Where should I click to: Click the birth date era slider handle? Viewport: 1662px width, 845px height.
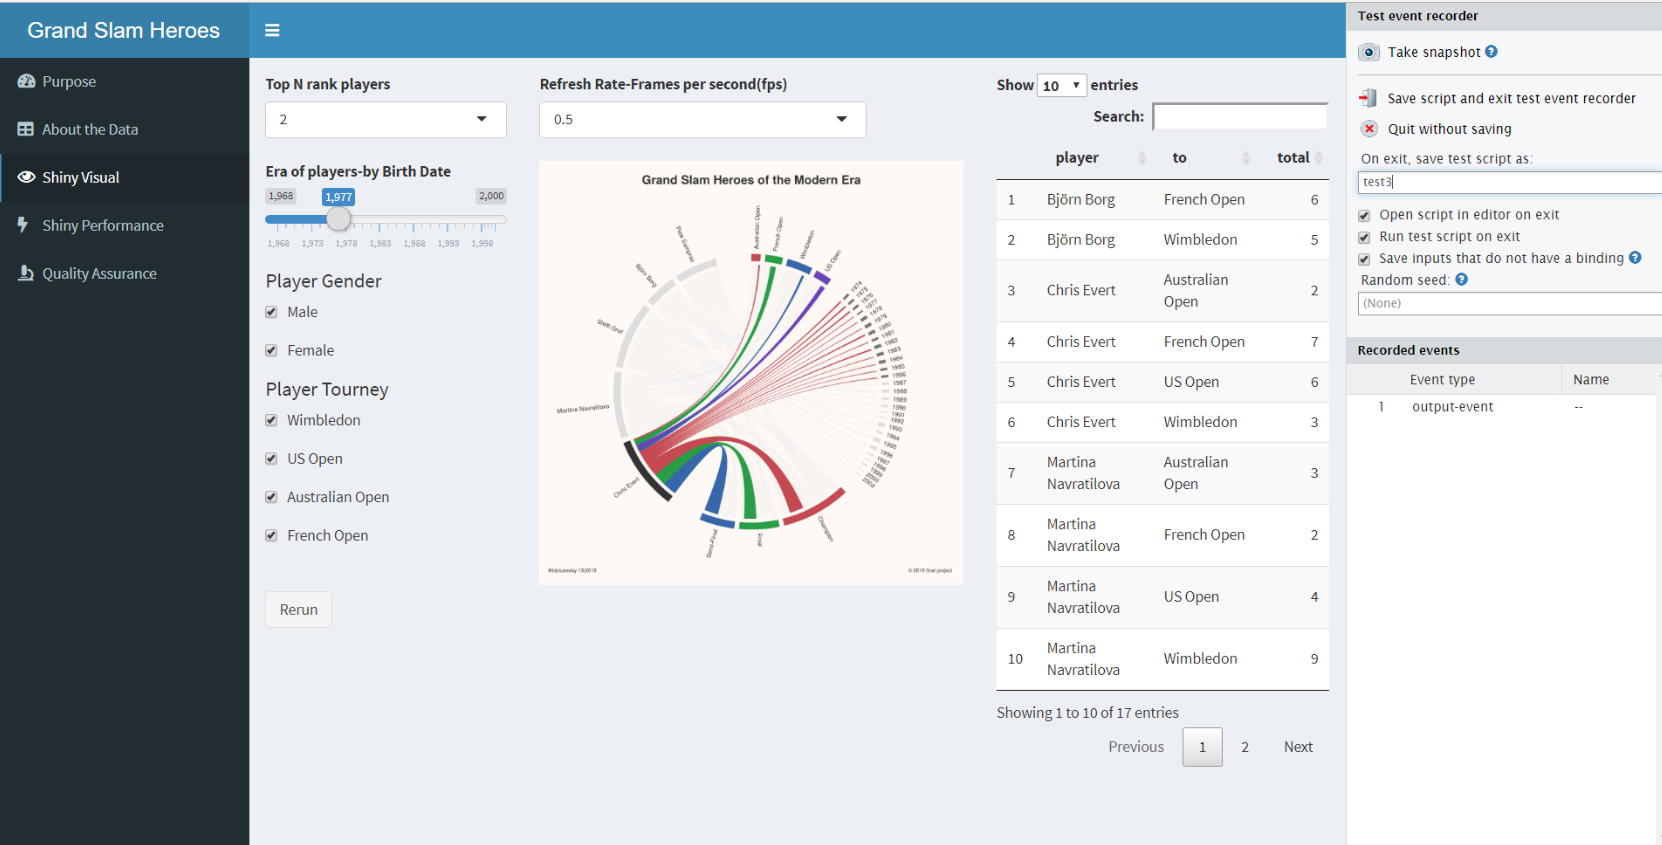tap(339, 219)
